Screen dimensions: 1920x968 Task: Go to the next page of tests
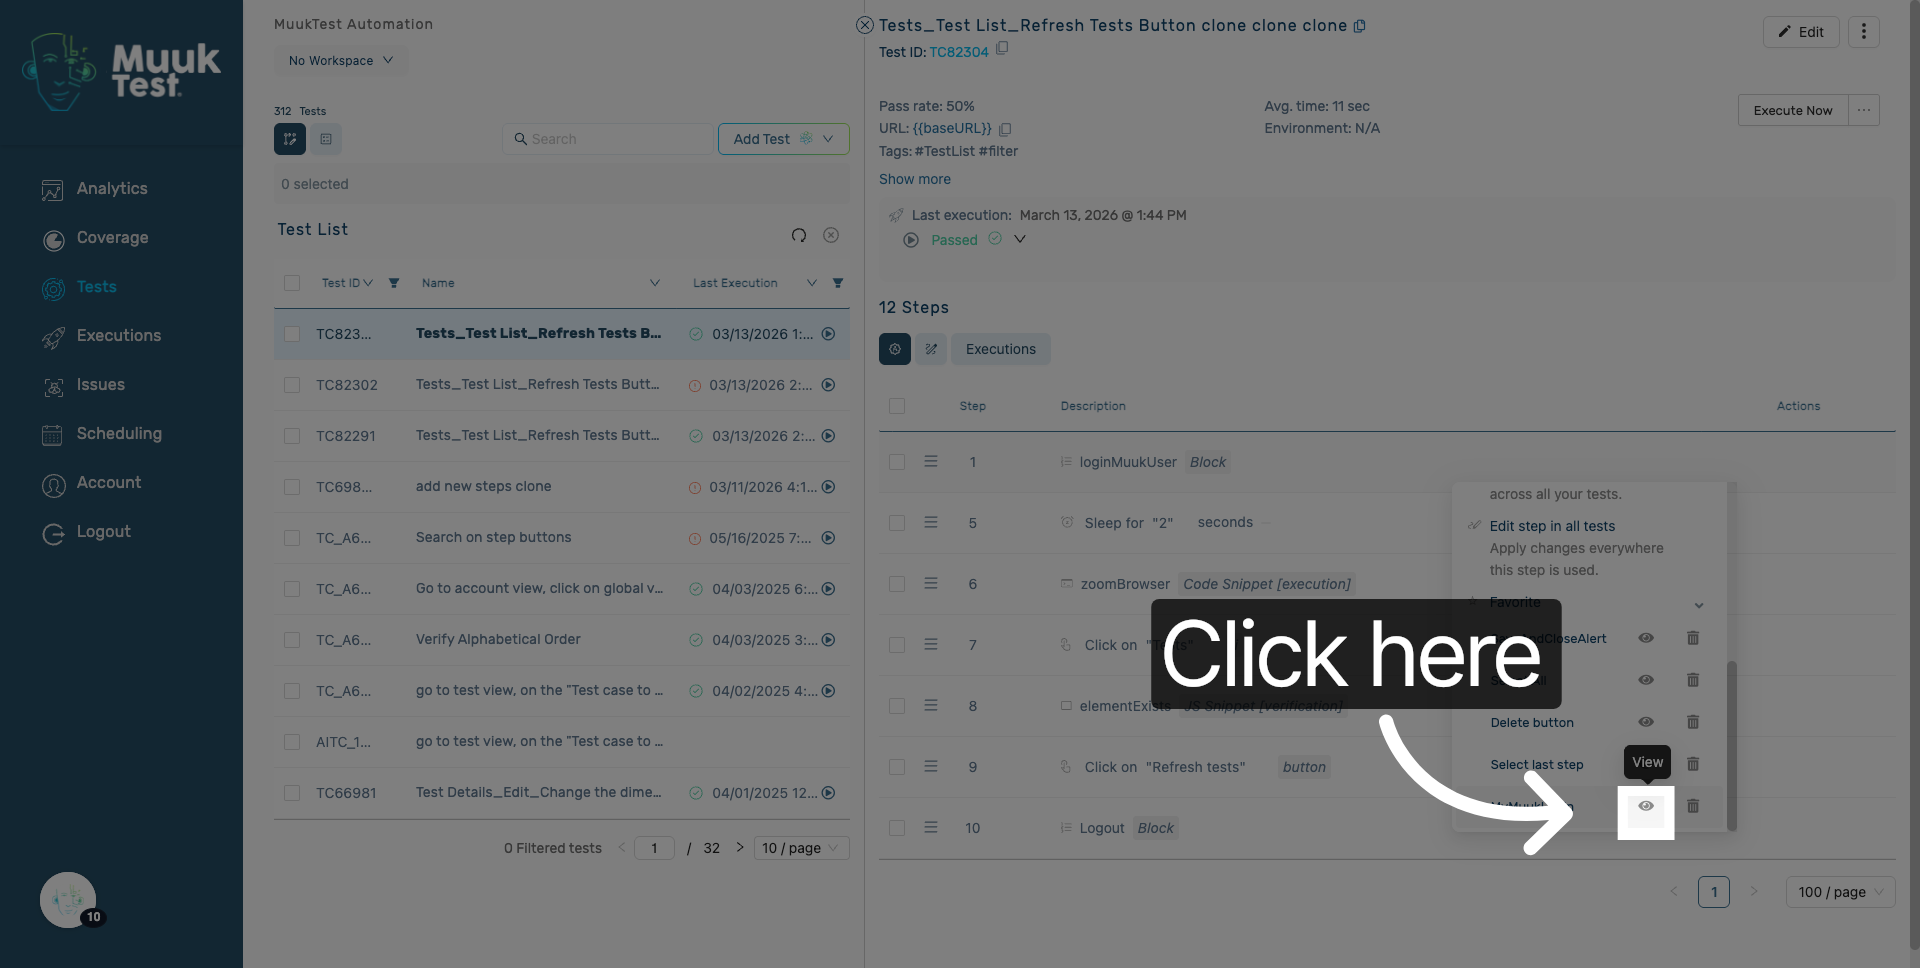740,848
